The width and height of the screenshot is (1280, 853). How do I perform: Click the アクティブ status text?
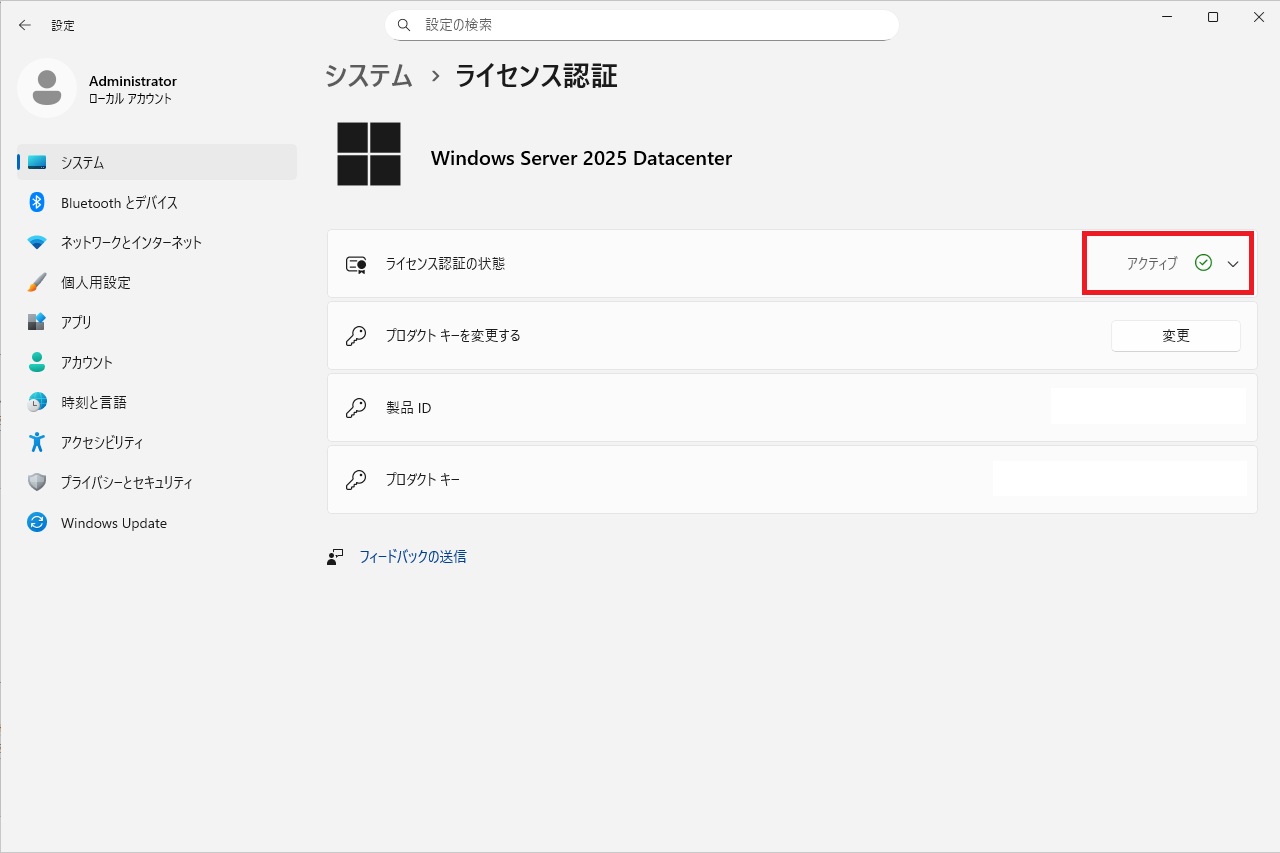pyautogui.click(x=1152, y=264)
